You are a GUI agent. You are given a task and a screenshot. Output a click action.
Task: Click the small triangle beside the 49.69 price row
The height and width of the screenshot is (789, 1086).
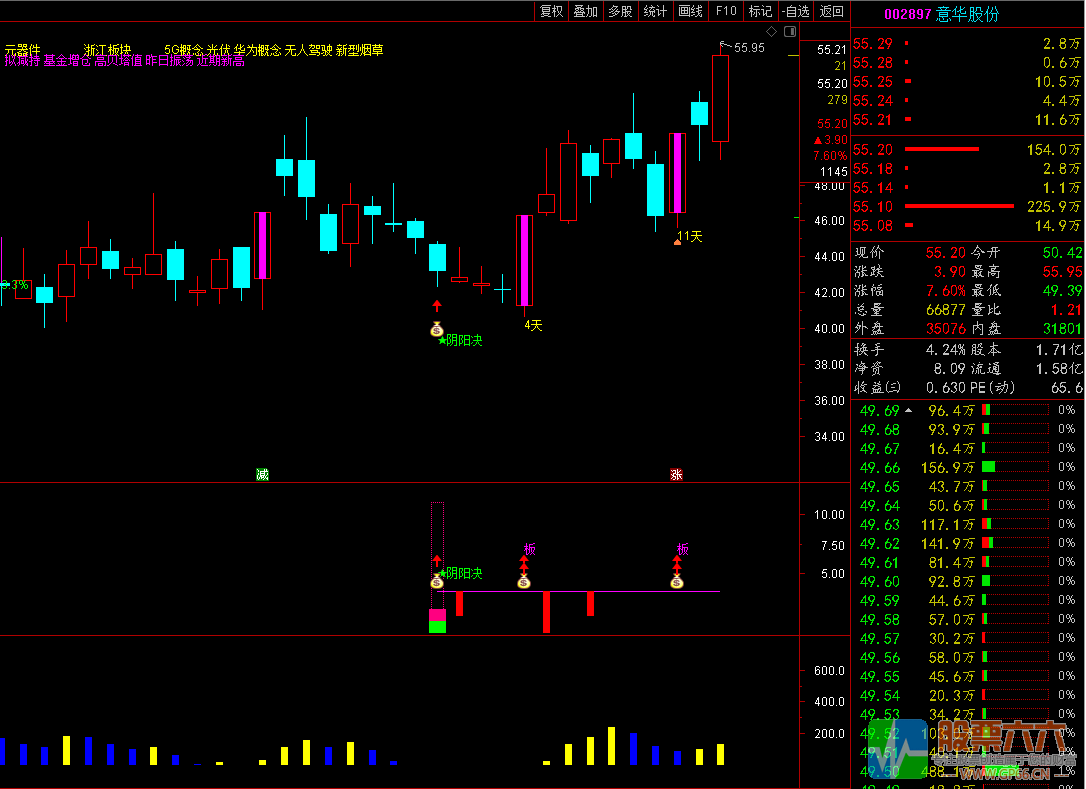(908, 410)
